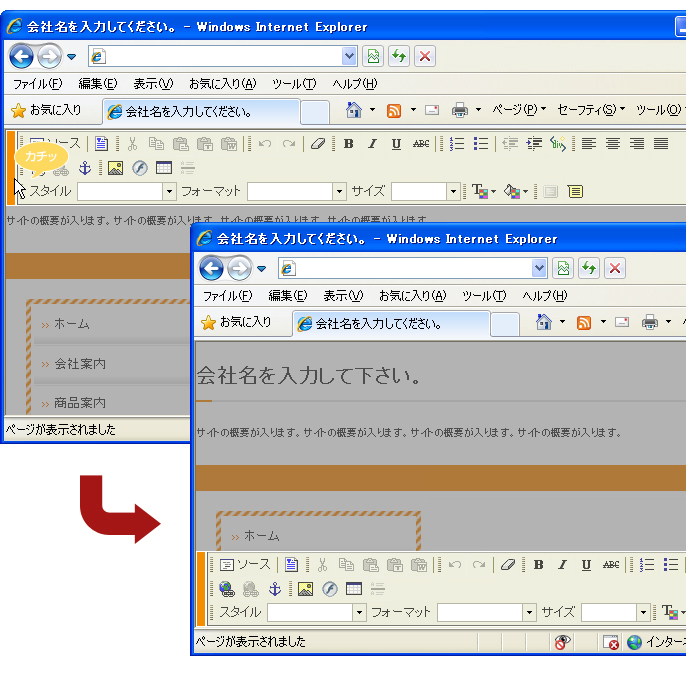Open the ファイル menu in back window
This screenshot has height=680, width=686.
tap(37, 84)
